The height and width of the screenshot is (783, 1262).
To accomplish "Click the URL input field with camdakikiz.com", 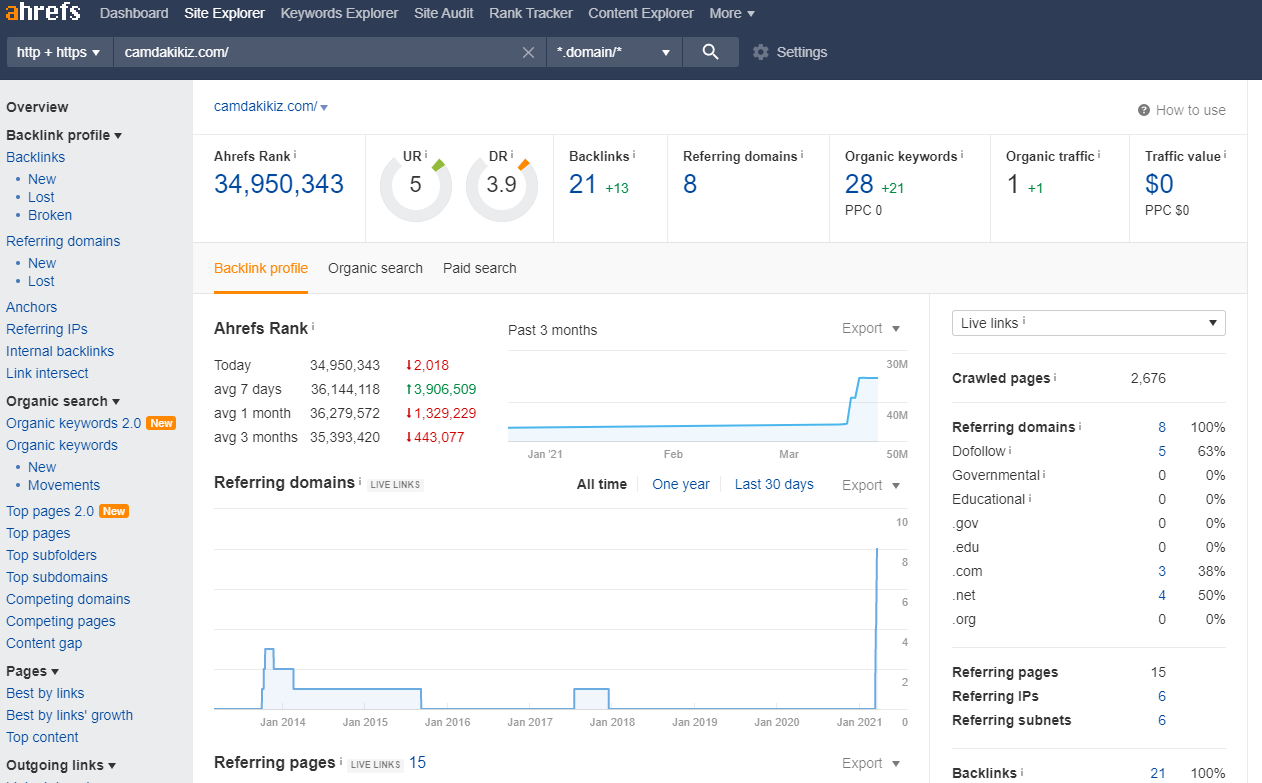I will [x=318, y=52].
